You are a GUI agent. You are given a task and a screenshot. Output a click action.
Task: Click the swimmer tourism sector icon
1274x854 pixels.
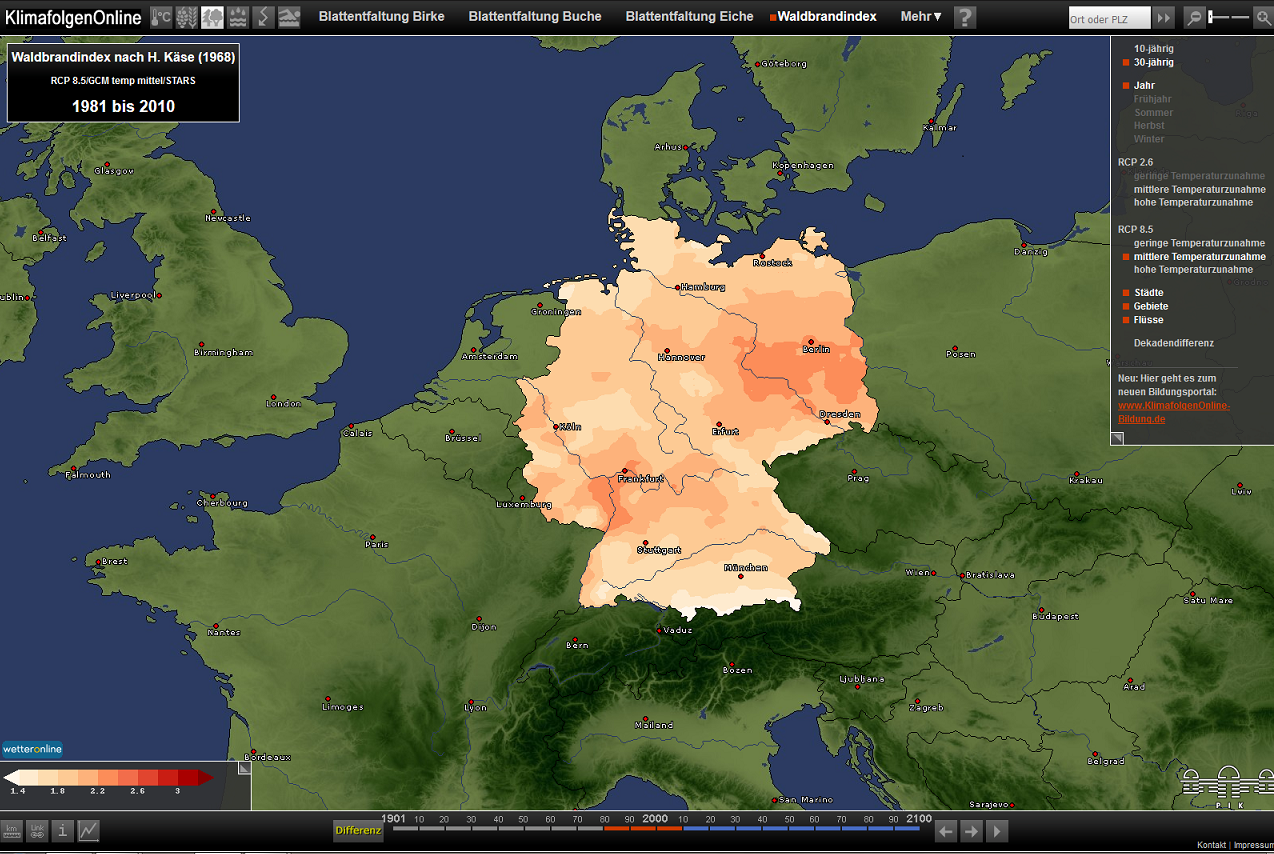pos(289,17)
